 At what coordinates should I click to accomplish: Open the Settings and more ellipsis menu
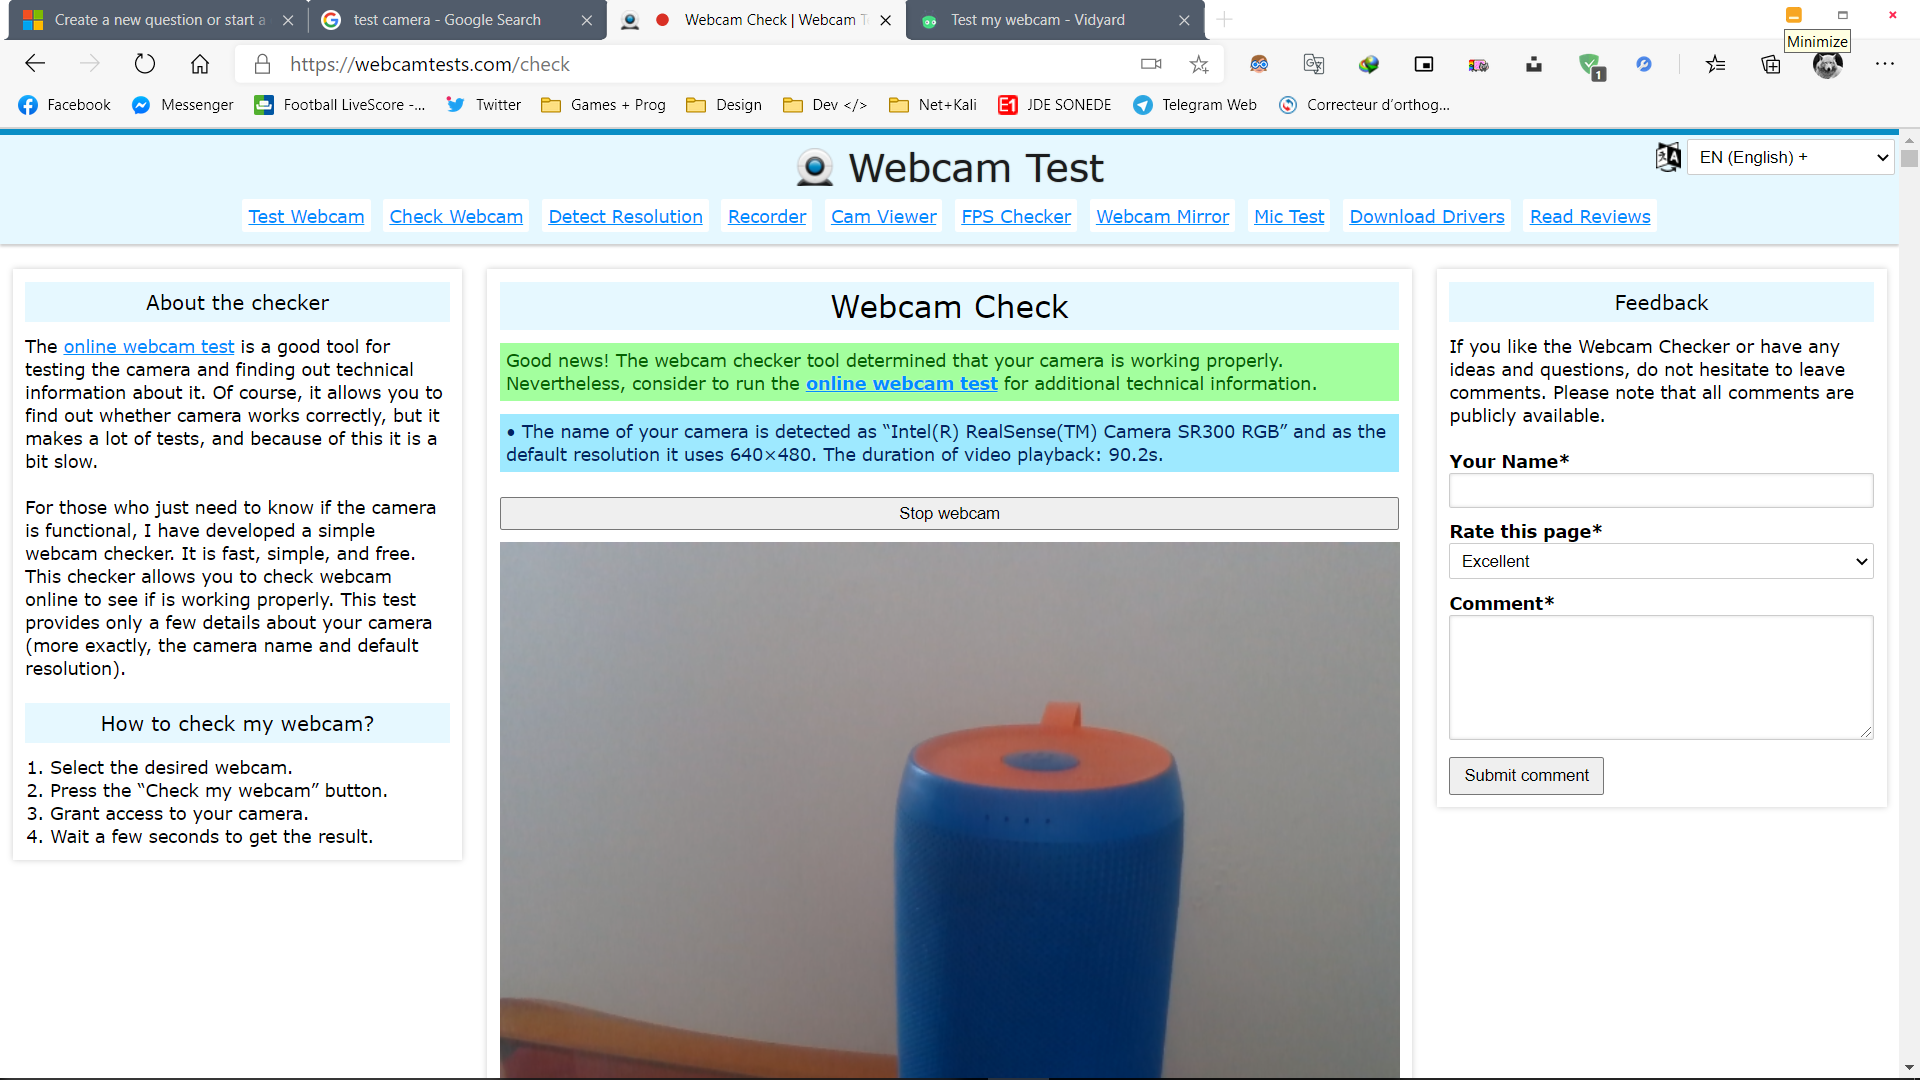(x=1885, y=64)
